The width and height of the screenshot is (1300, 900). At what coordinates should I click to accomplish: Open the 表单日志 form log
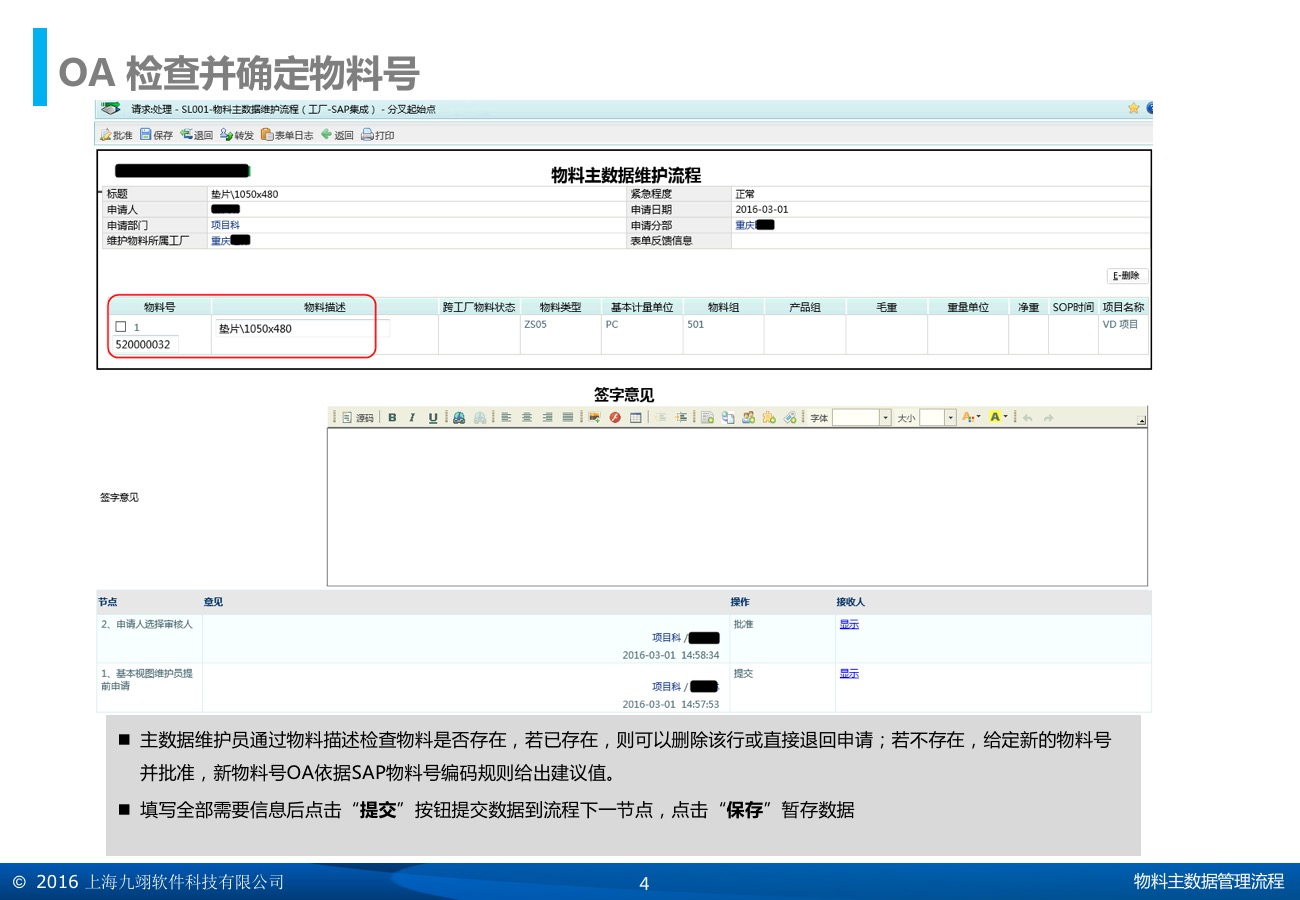(x=287, y=135)
